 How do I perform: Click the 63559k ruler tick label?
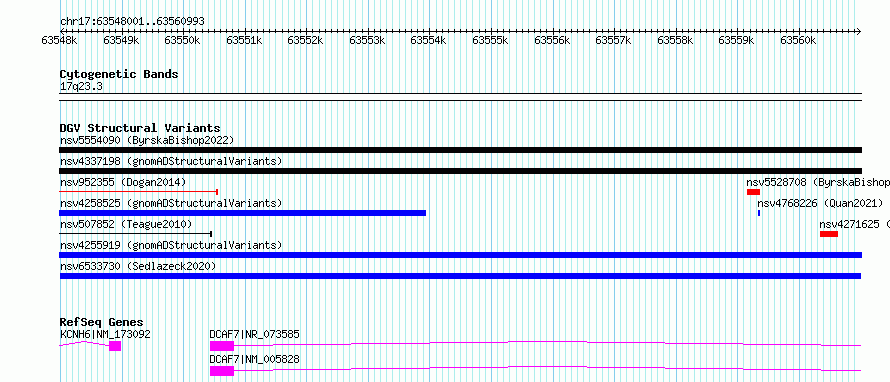(737, 40)
